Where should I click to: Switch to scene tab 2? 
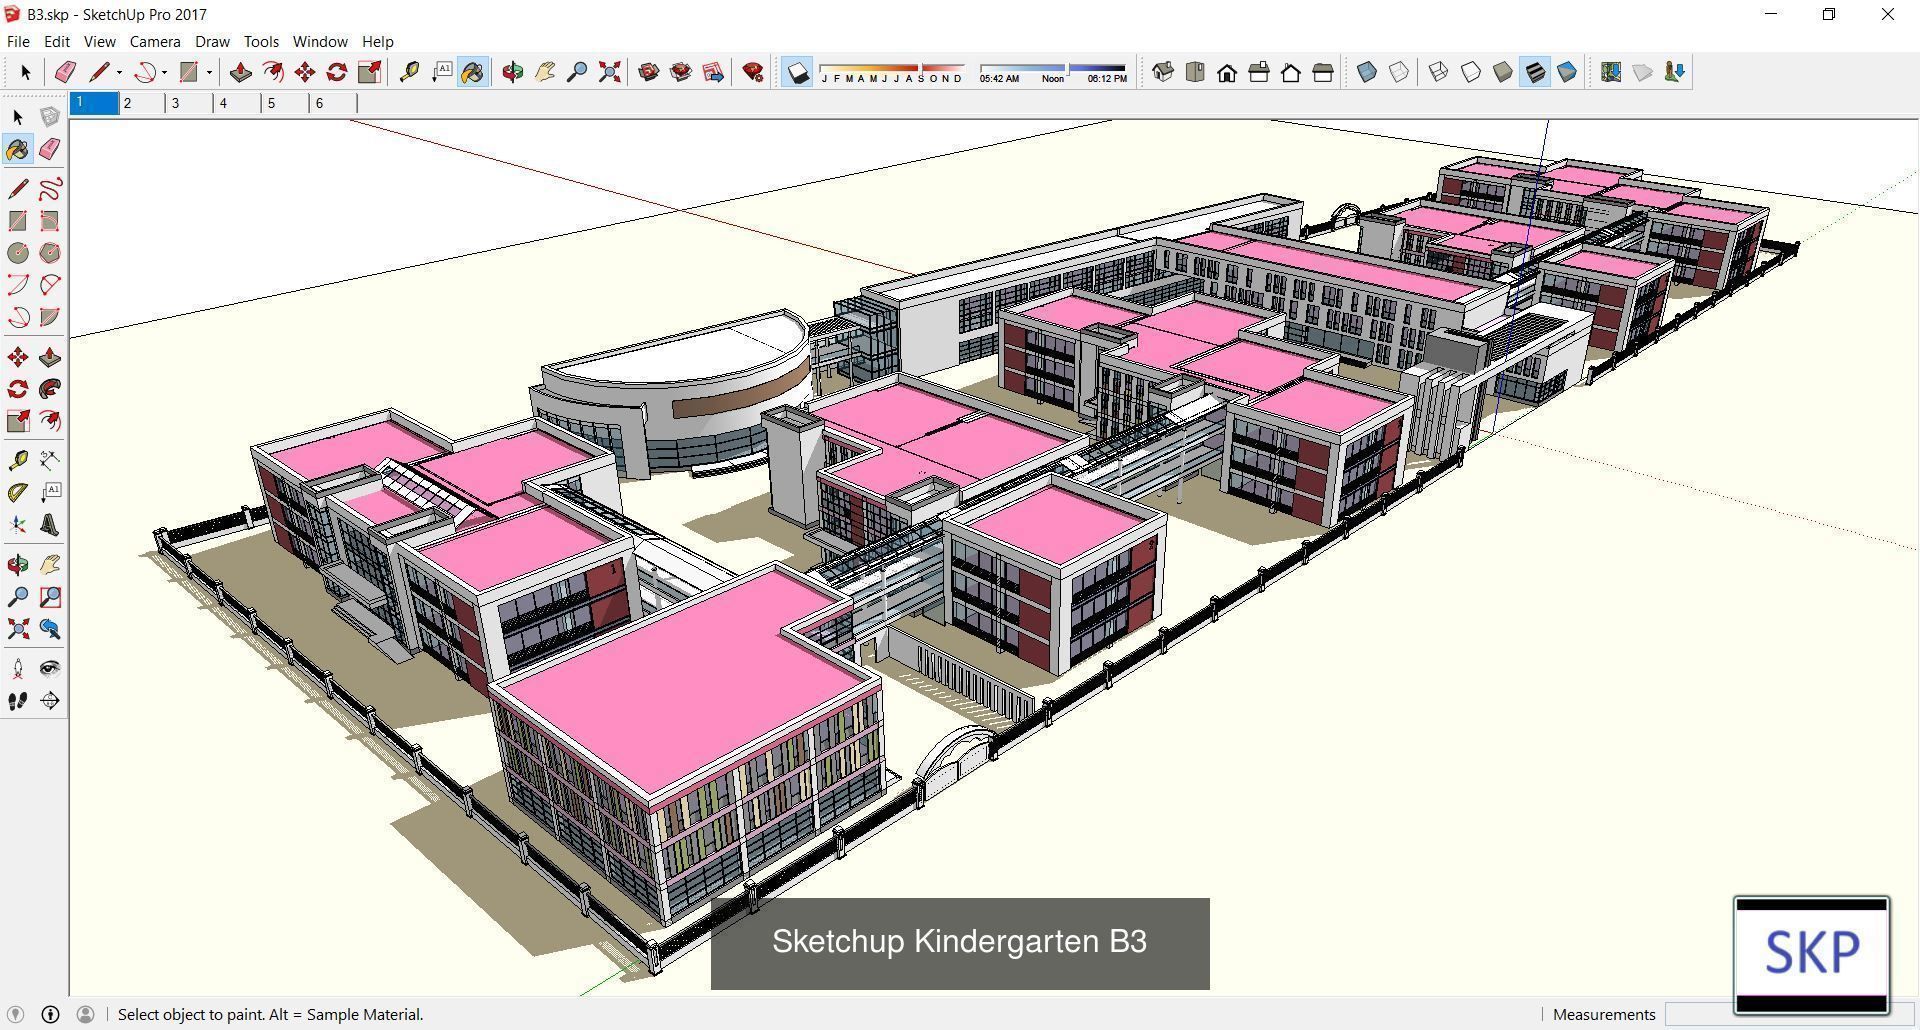point(141,103)
